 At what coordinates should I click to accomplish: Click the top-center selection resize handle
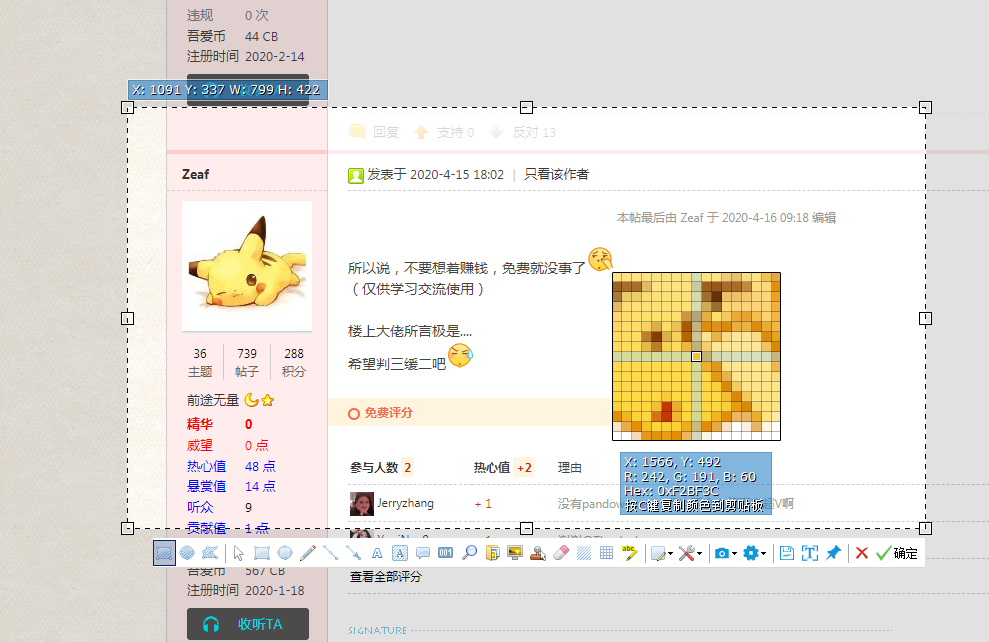coord(527,107)
